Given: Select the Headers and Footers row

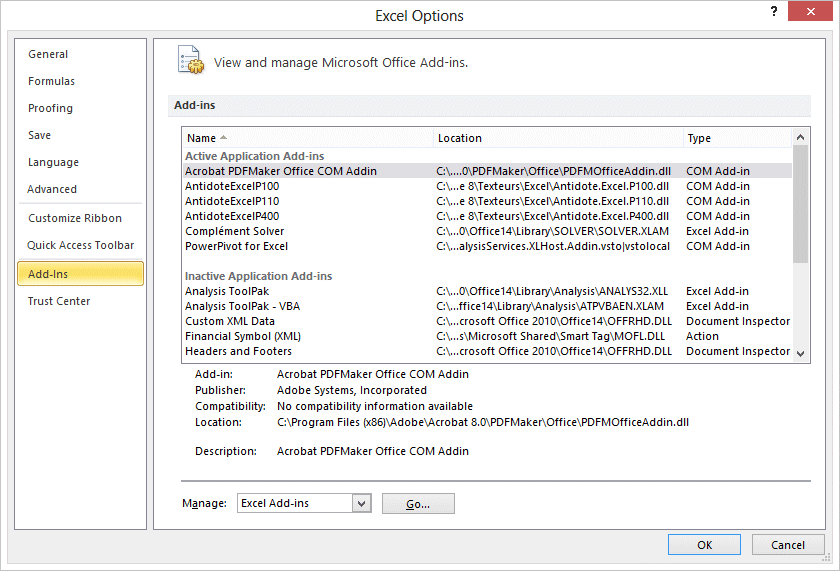Looking at the screenshot, I should [x=486, y=351].
